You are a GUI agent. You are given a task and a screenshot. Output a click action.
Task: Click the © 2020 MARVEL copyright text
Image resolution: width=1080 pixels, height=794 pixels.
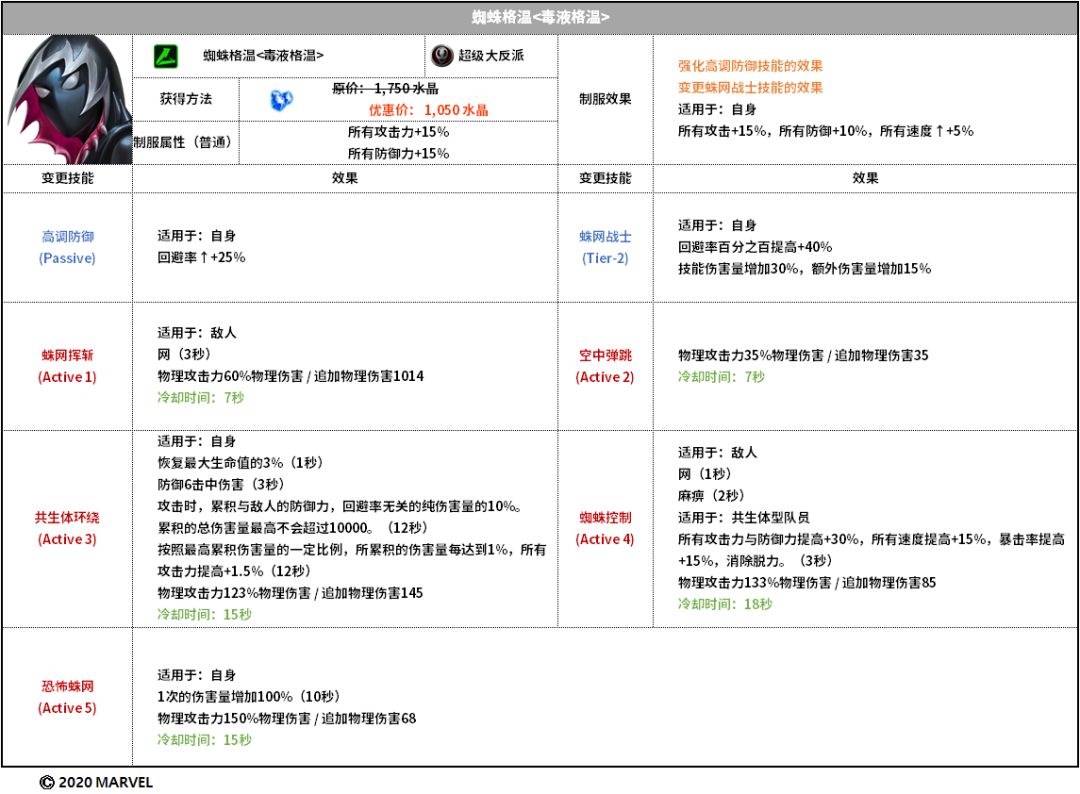(x=96, y=782)
